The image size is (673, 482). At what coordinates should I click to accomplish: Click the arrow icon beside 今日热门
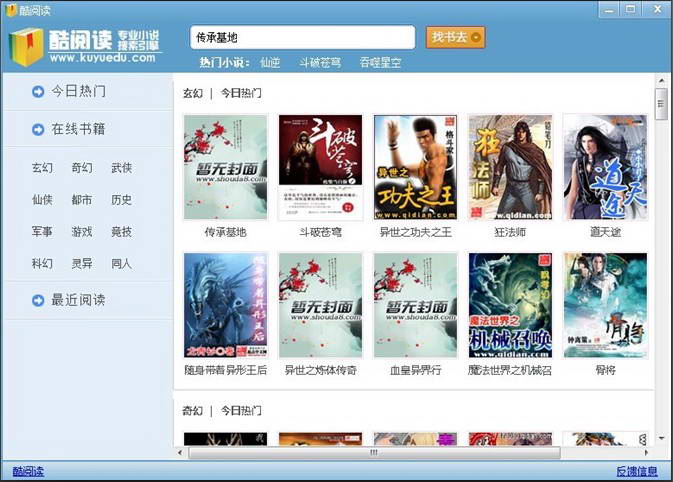(x=38, y=92)
